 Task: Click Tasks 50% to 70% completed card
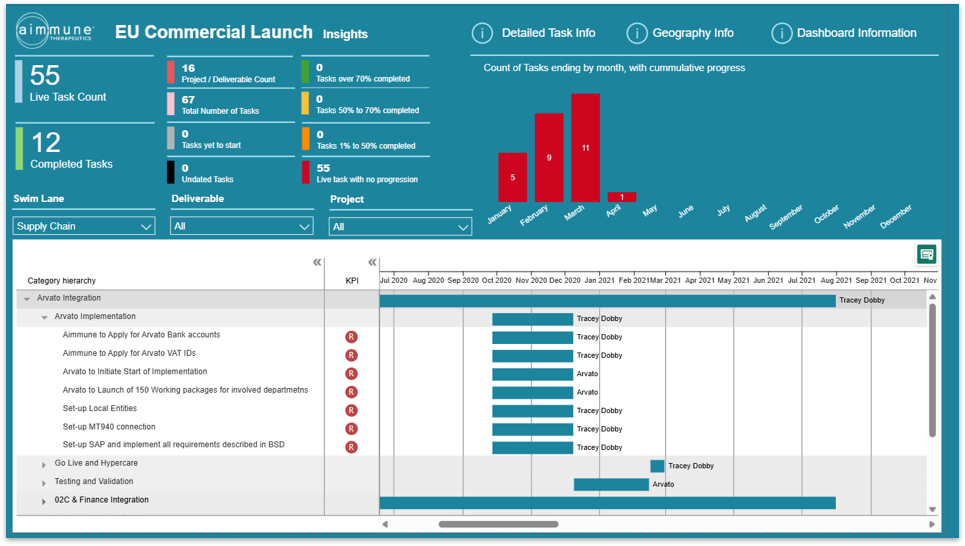(366, 103)
